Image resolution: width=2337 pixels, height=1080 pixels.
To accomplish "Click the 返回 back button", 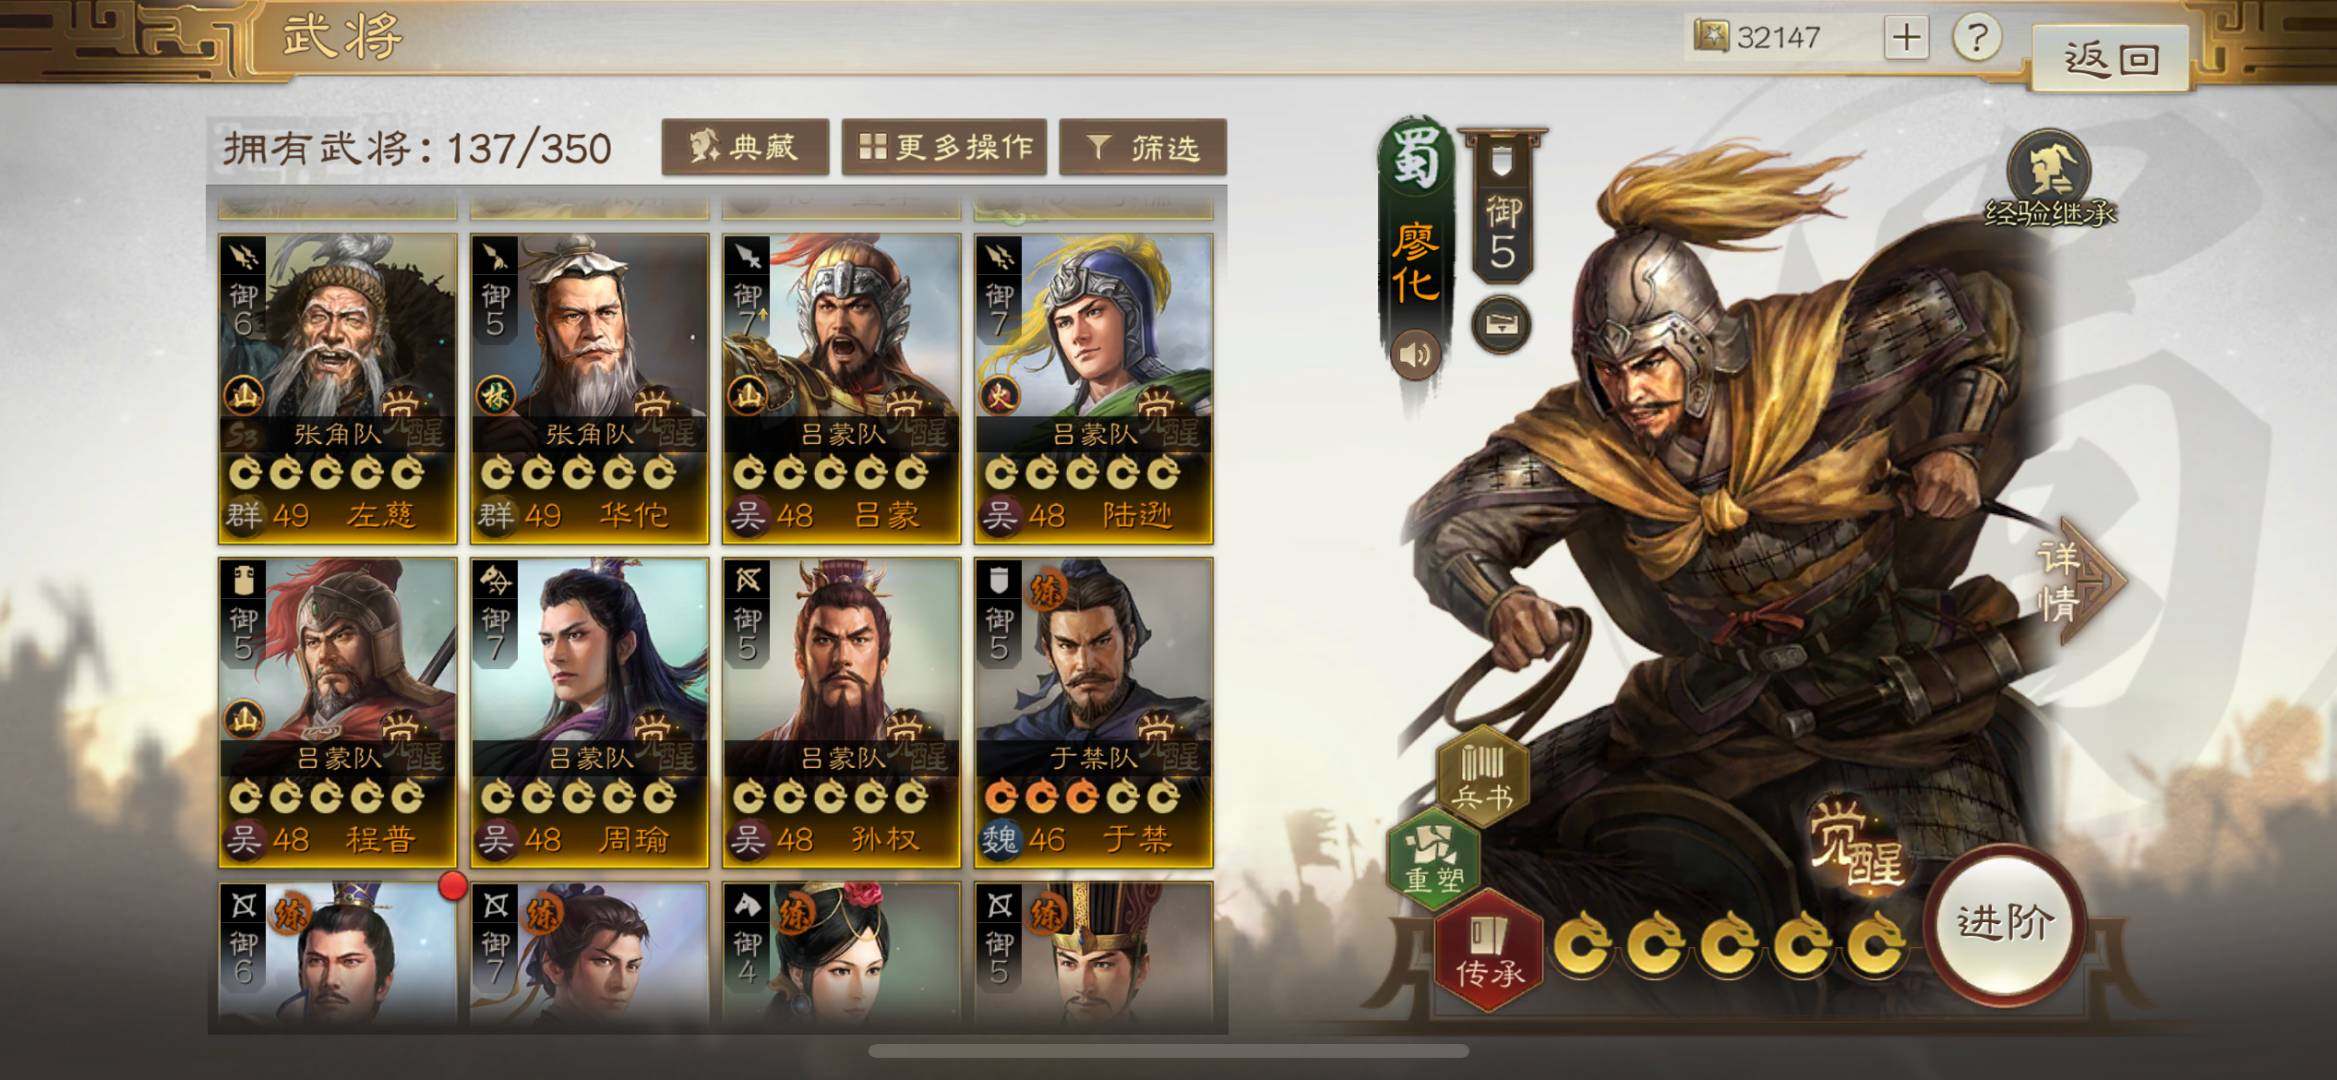I will coord(2111,59).
